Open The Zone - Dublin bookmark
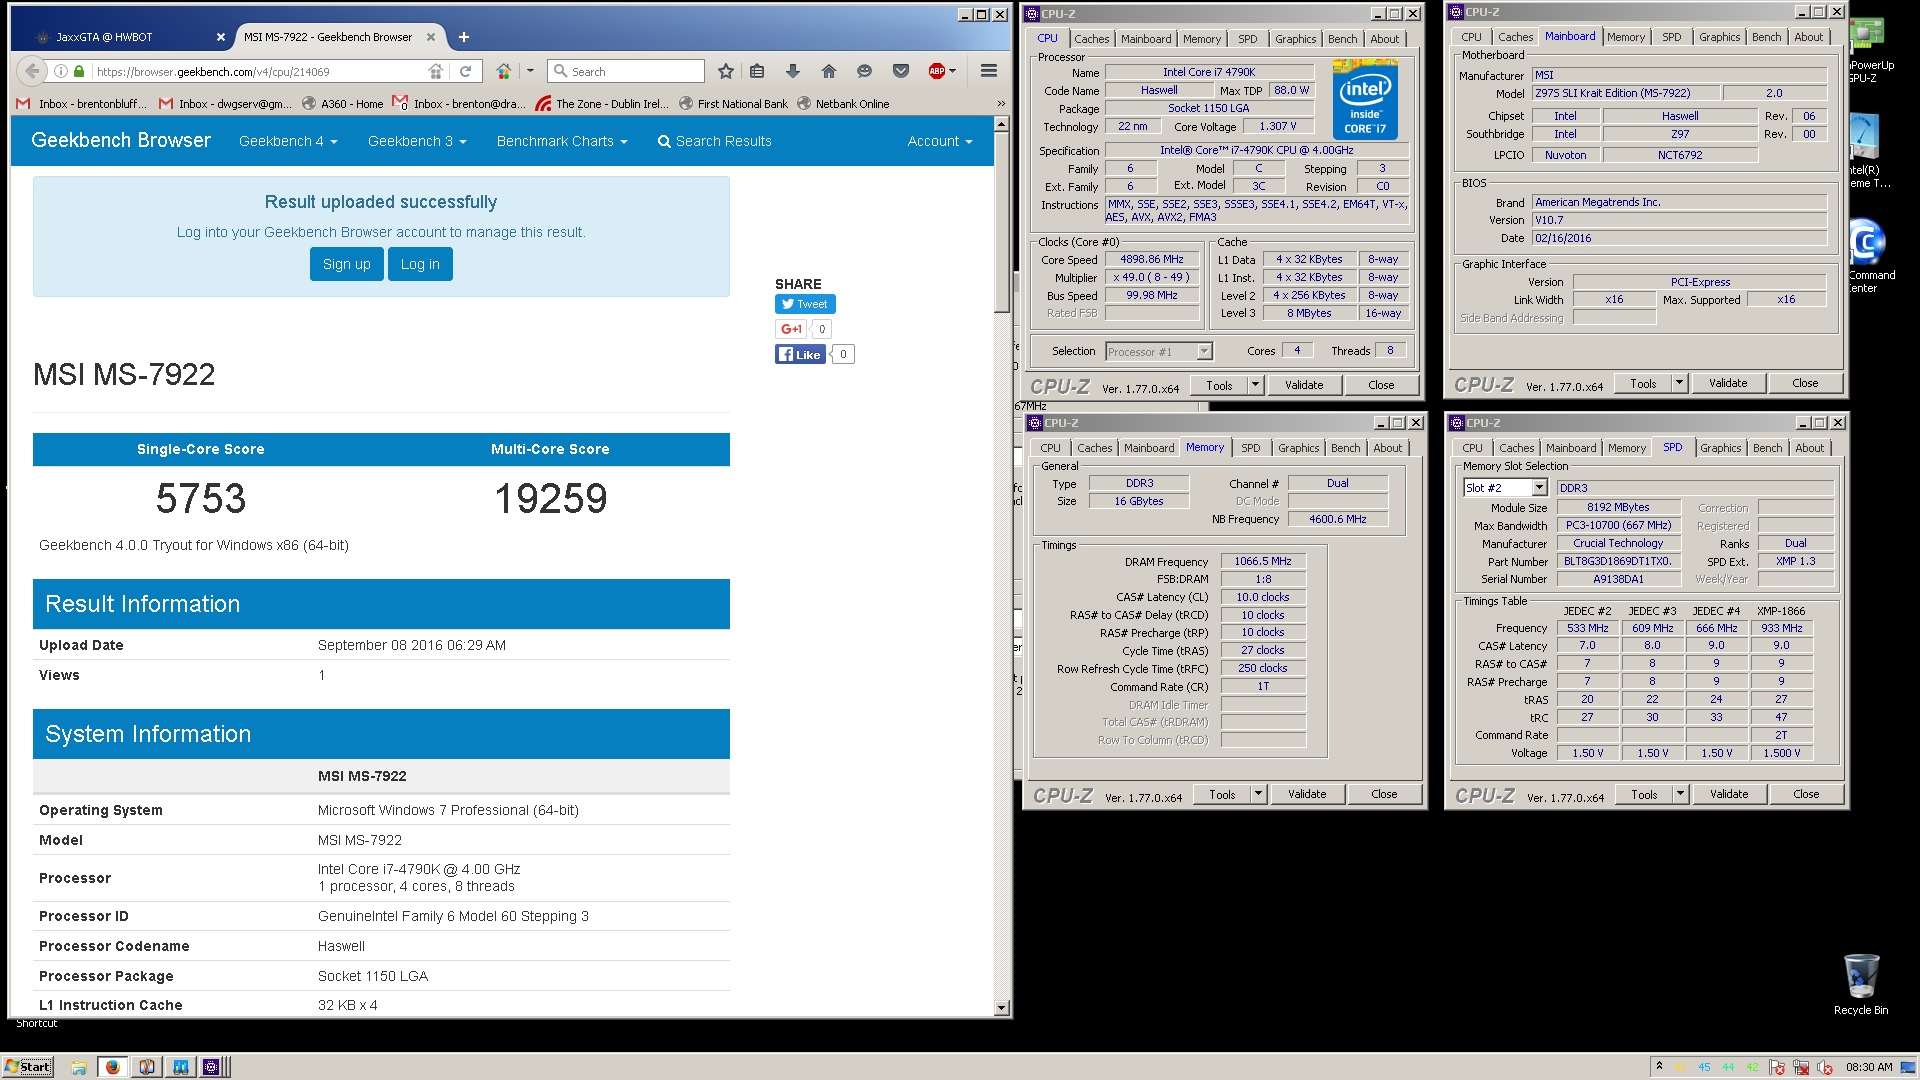Image resolution: width=1920 pixels, height=1080 pixels. pos(602,104)
